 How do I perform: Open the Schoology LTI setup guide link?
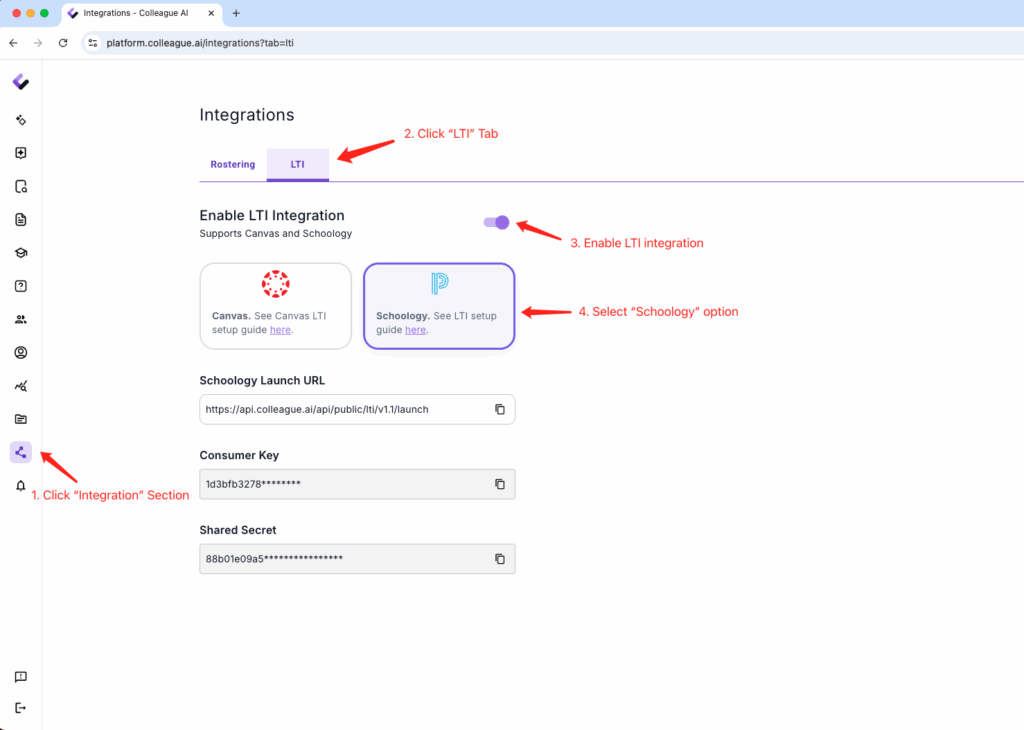415,330
